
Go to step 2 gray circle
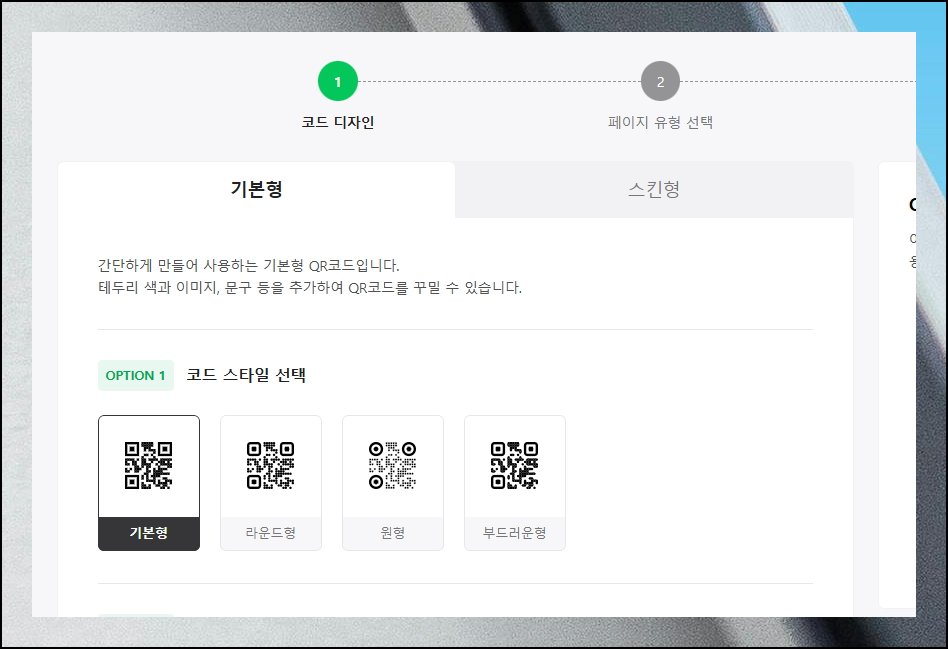click(x=660, y=81)
